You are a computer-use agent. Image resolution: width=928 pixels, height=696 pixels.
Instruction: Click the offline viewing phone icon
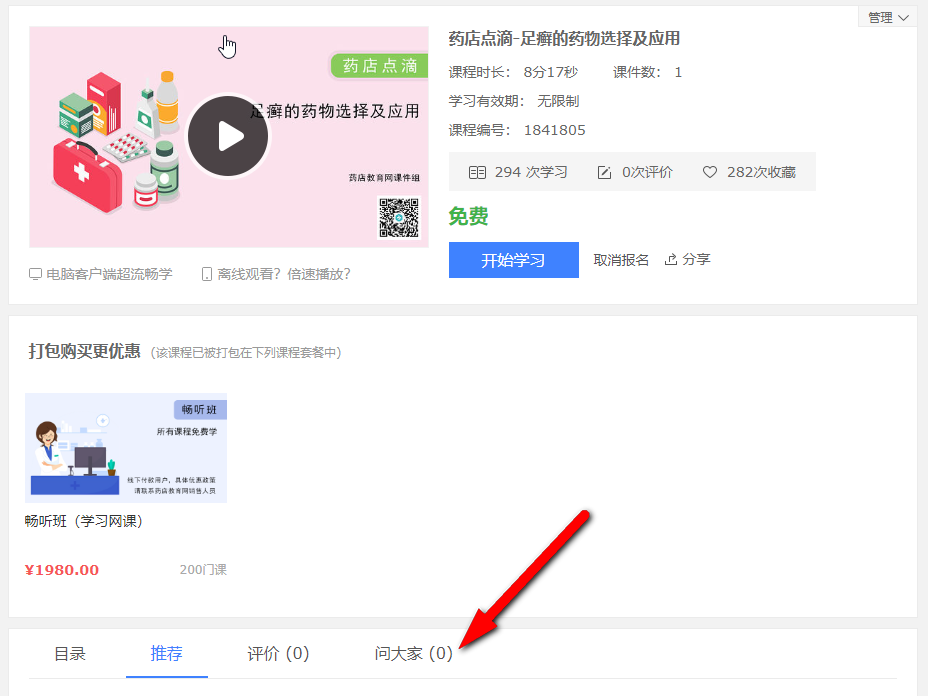(x=207, y=274)
